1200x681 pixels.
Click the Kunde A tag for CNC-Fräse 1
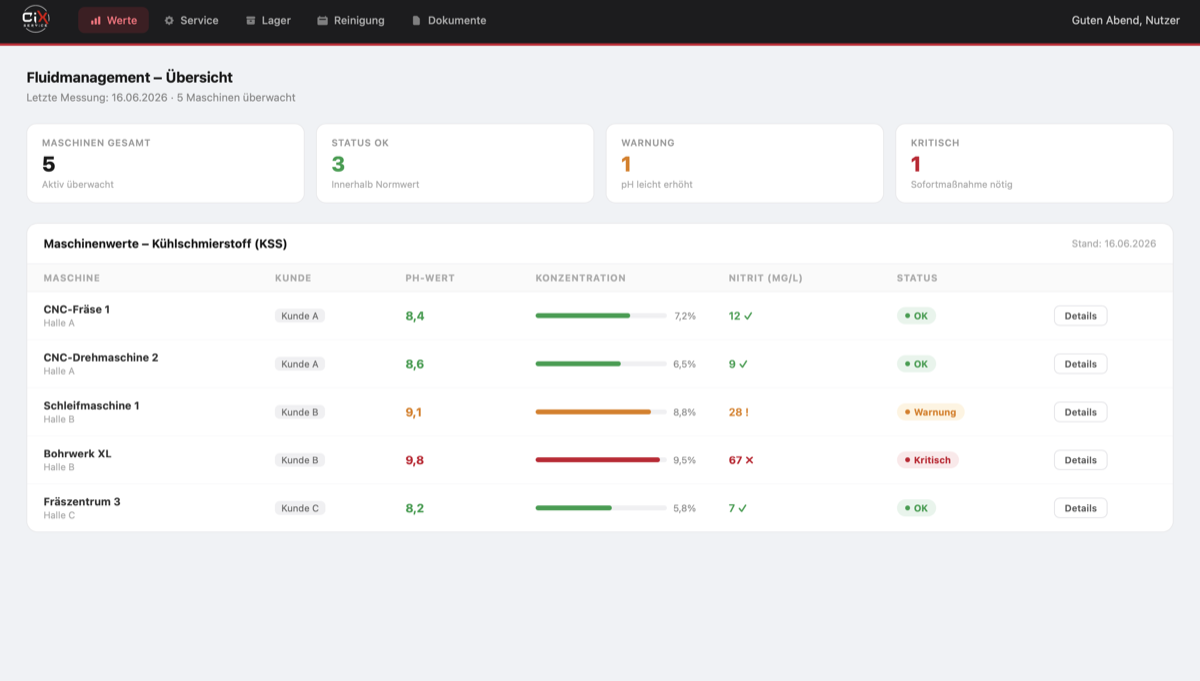pyautogui.click(x=300, y=316)
